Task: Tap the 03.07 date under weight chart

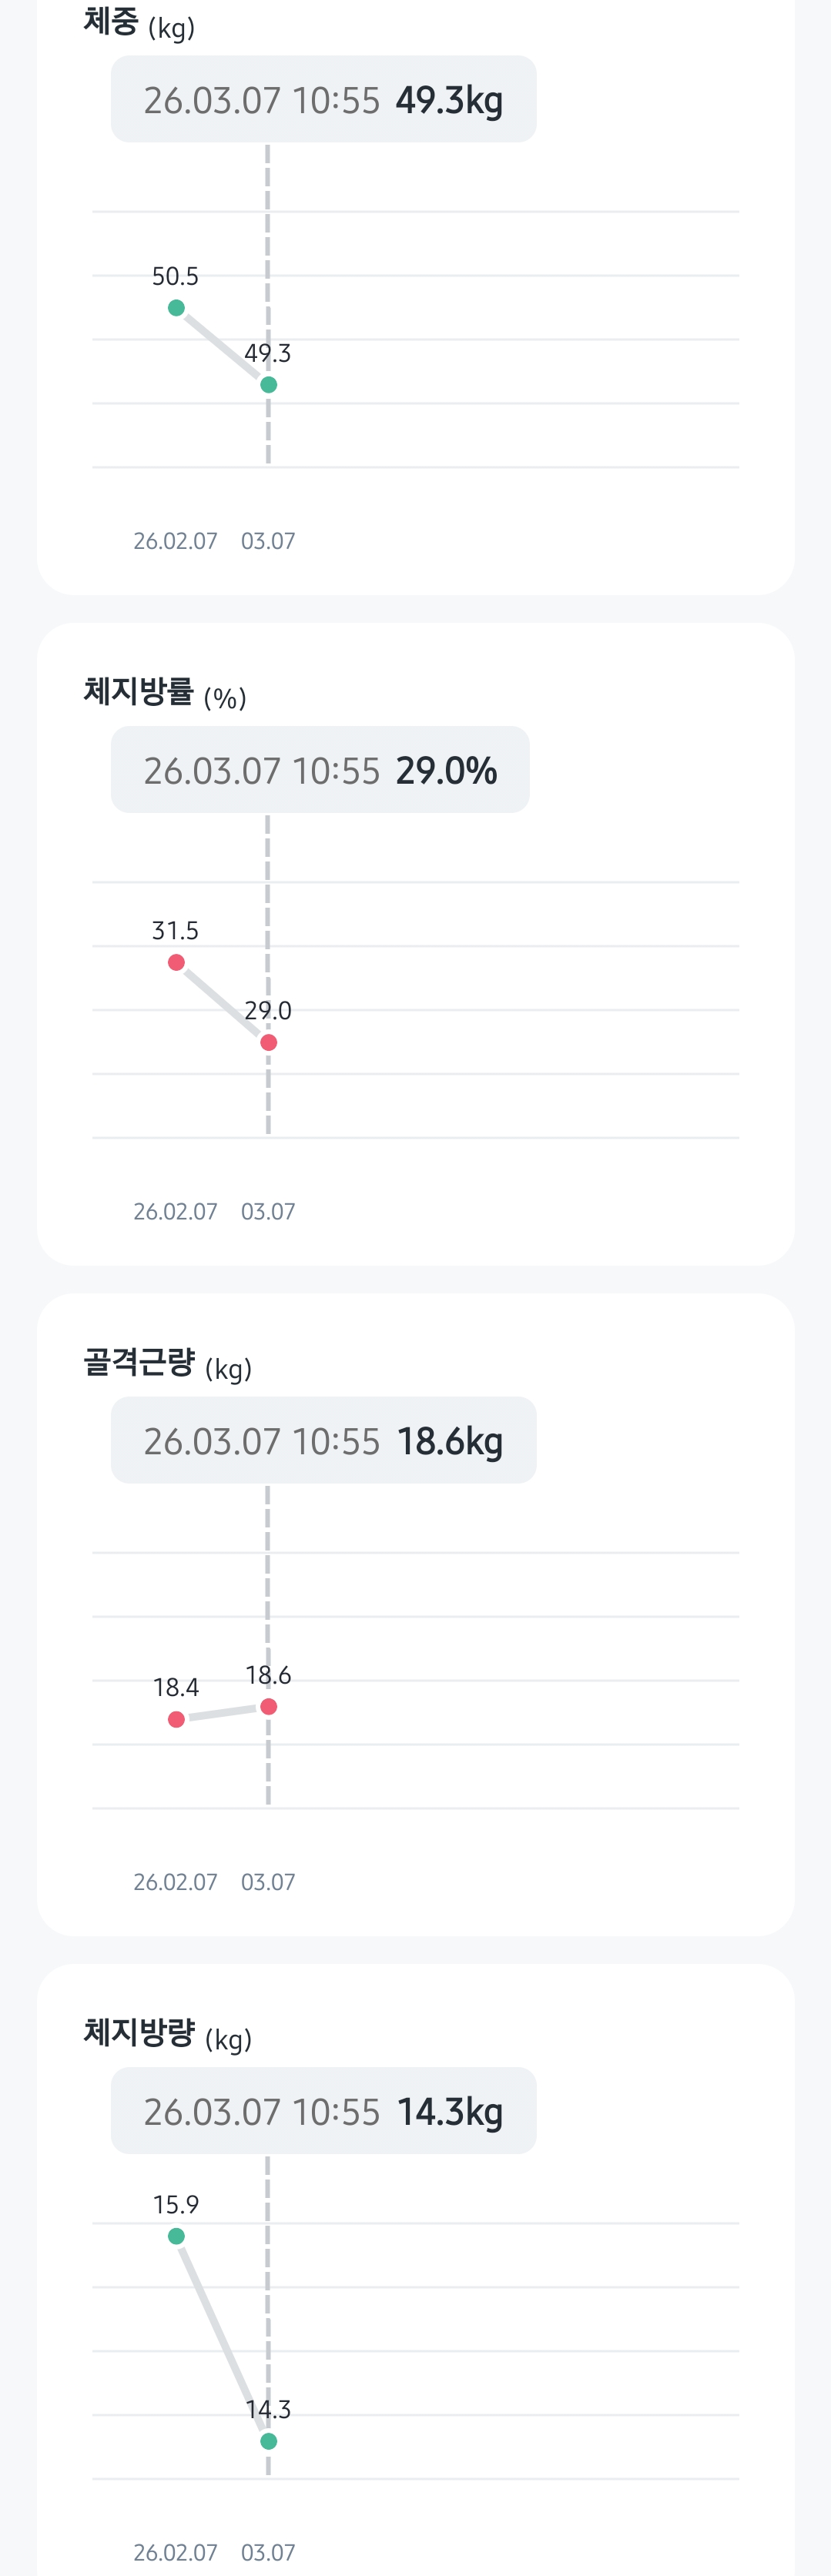Action: point(268,541)
